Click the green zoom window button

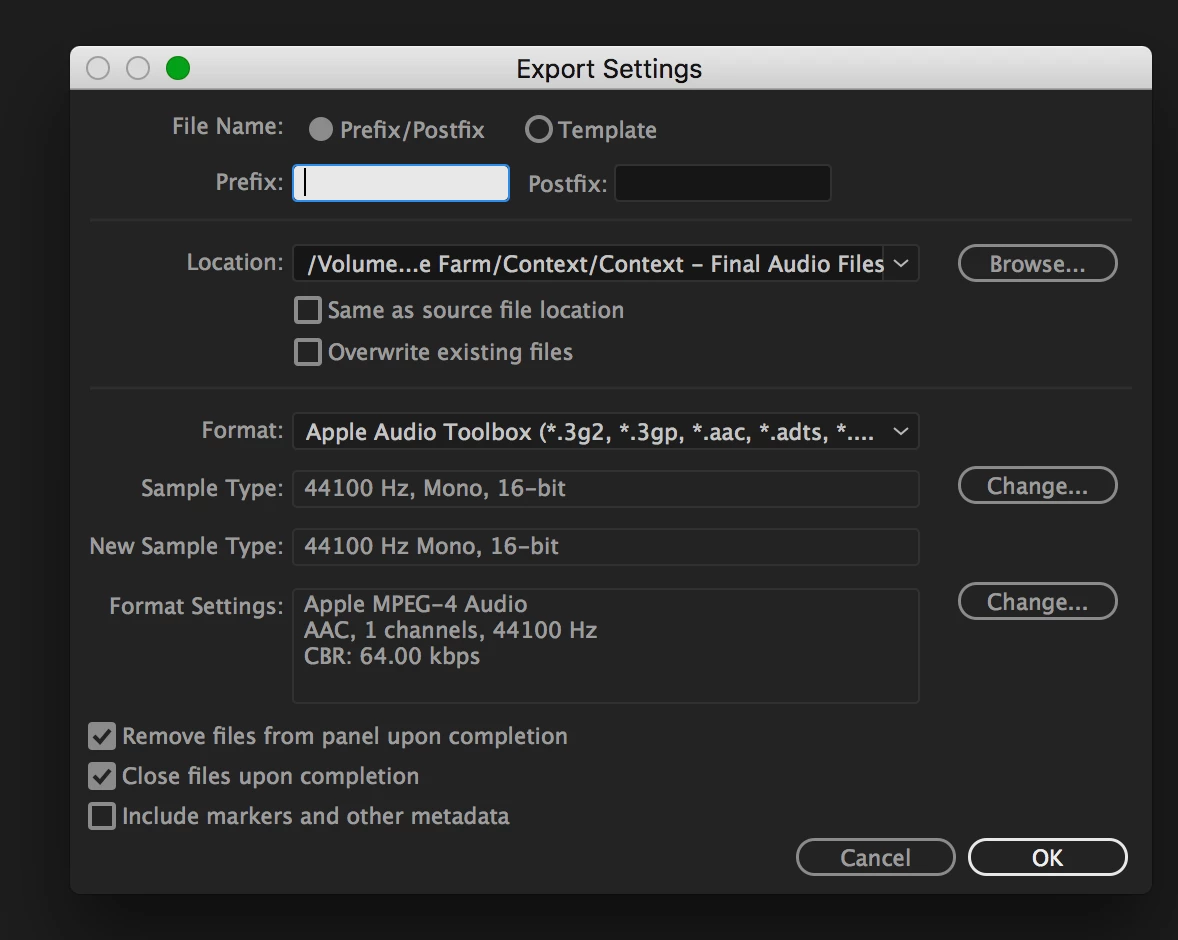(178, 68)
